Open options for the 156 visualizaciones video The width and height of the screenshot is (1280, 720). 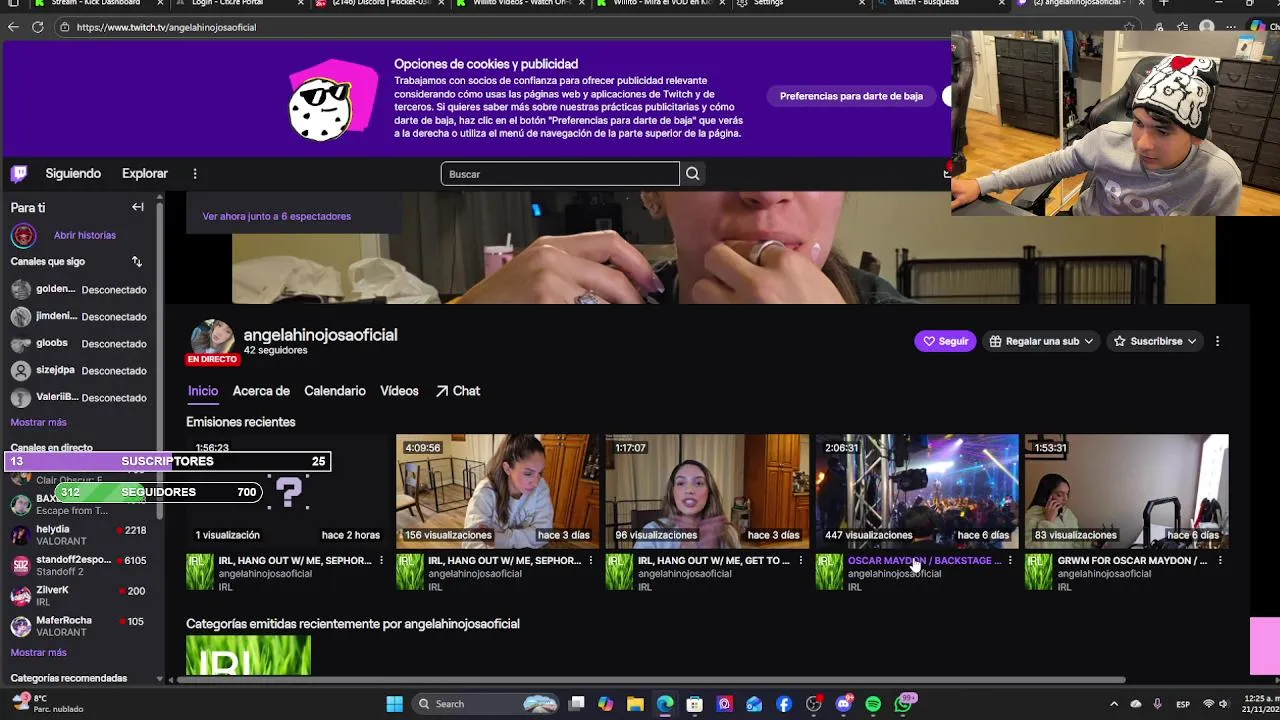coord(591,561)
